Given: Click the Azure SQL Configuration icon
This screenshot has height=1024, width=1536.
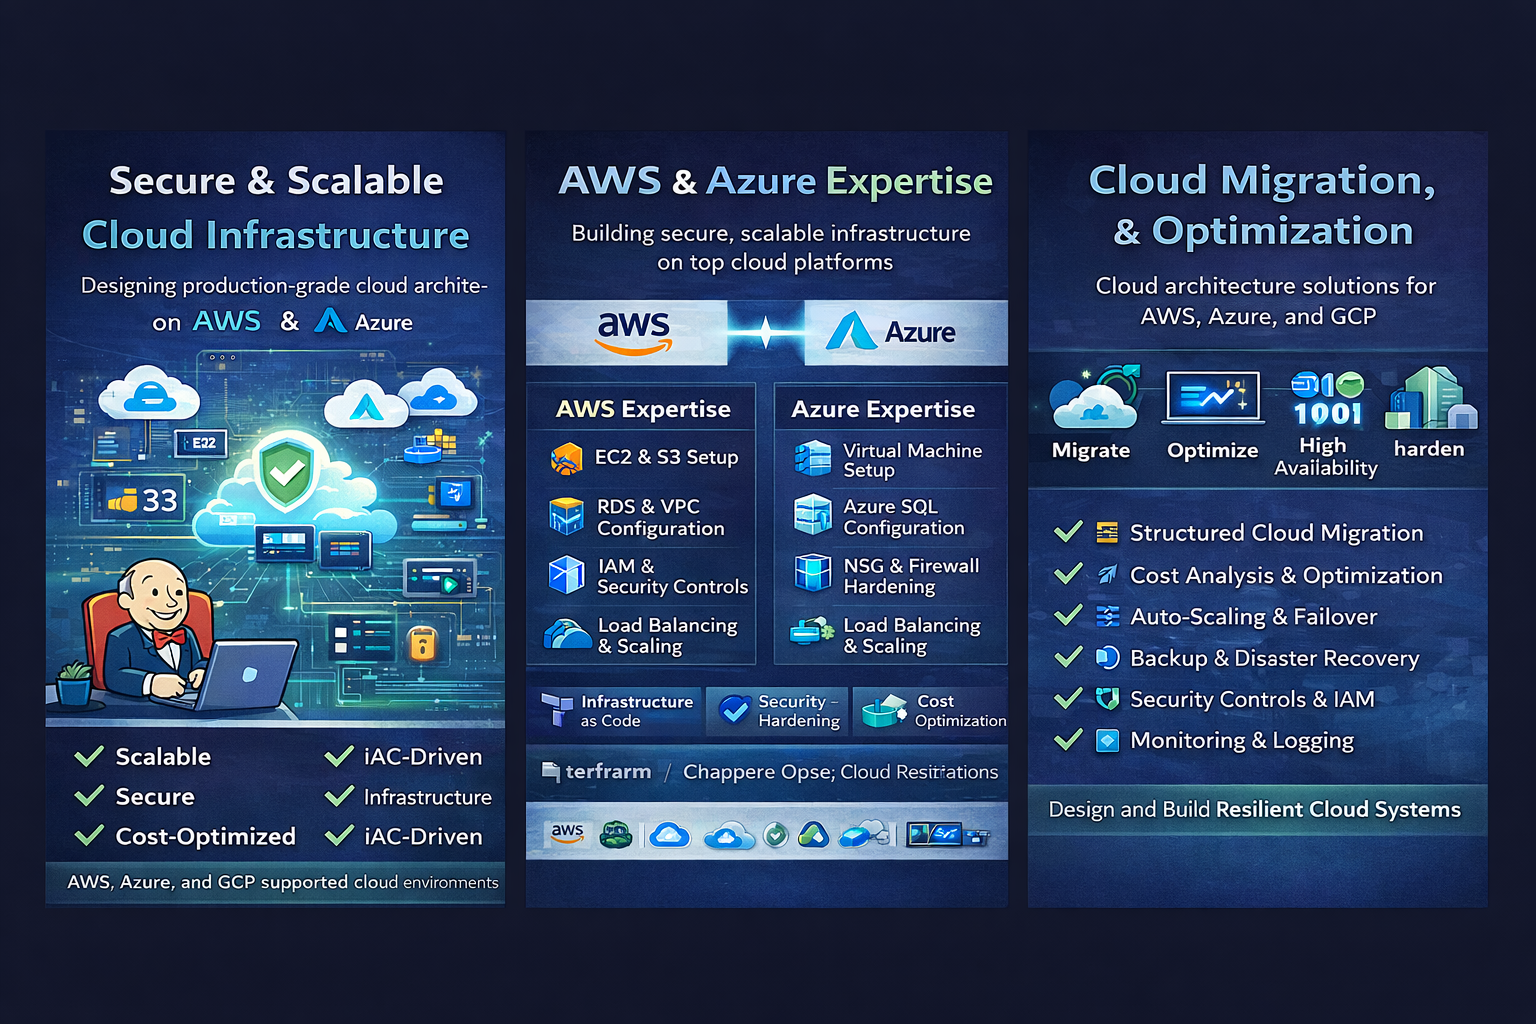Looking at the screenshot, I should pos(812,515).
